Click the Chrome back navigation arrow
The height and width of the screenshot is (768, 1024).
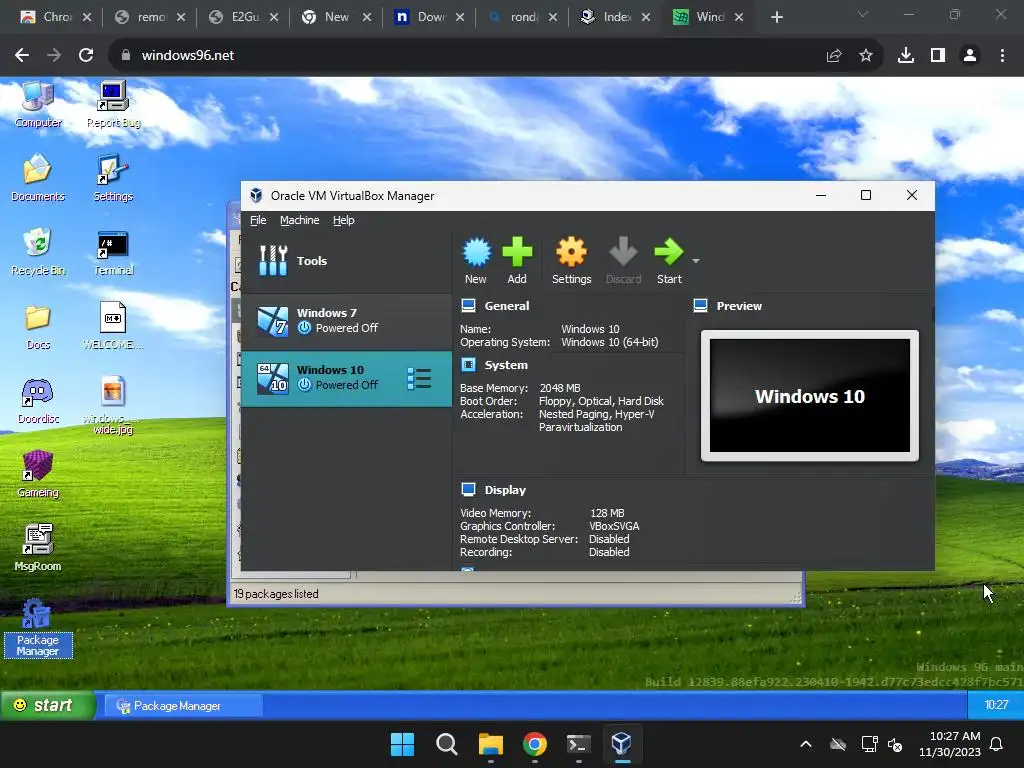click(22, 56)
